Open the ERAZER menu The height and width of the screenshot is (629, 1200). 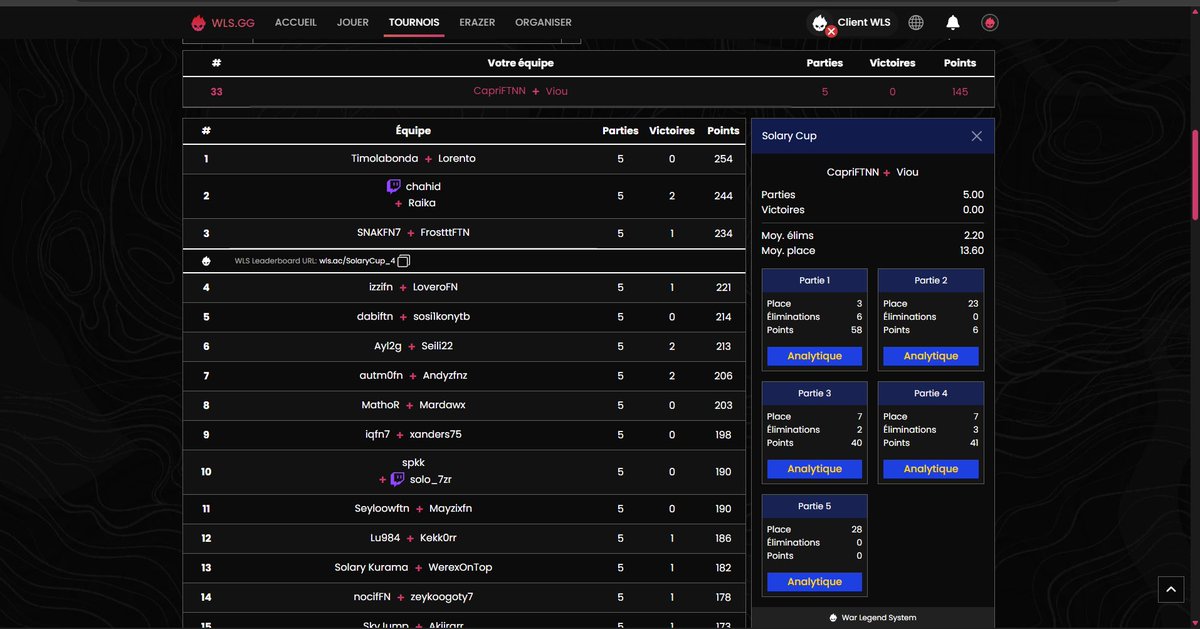(x=477, y=22)
